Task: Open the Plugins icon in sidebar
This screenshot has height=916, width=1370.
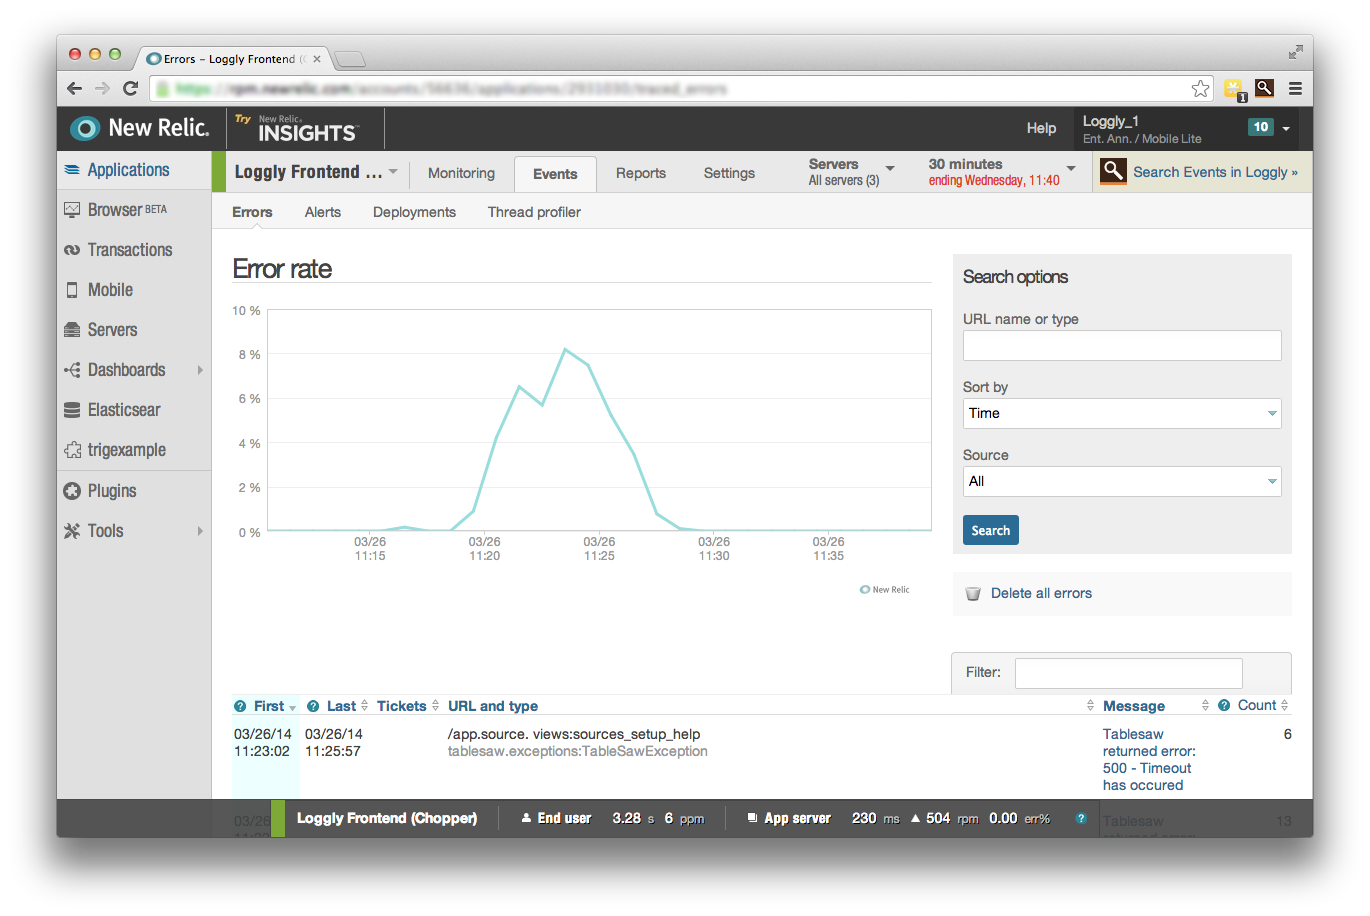Action: 72,491
